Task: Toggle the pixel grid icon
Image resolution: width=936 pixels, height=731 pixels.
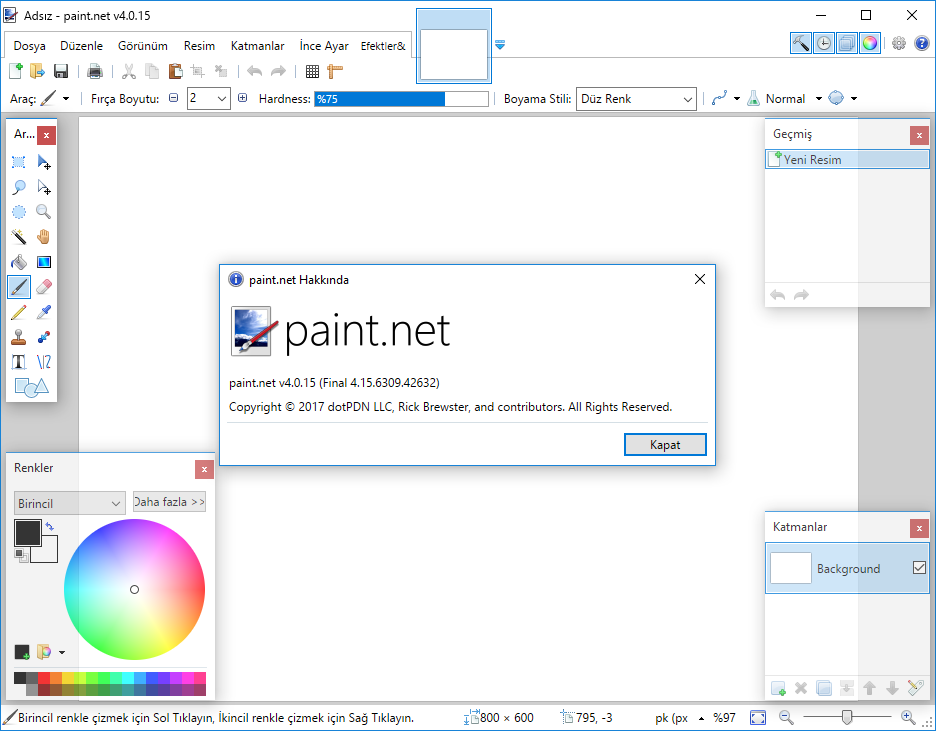Action: (312, 72)
